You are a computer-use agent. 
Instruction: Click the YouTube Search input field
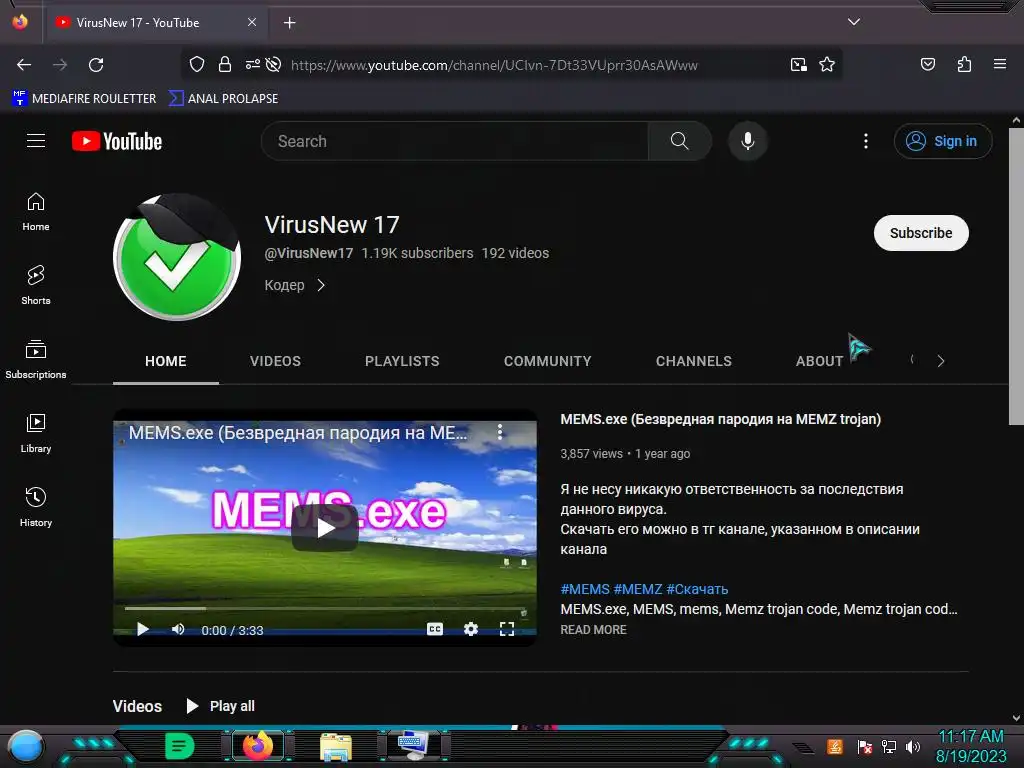point(455,141)
